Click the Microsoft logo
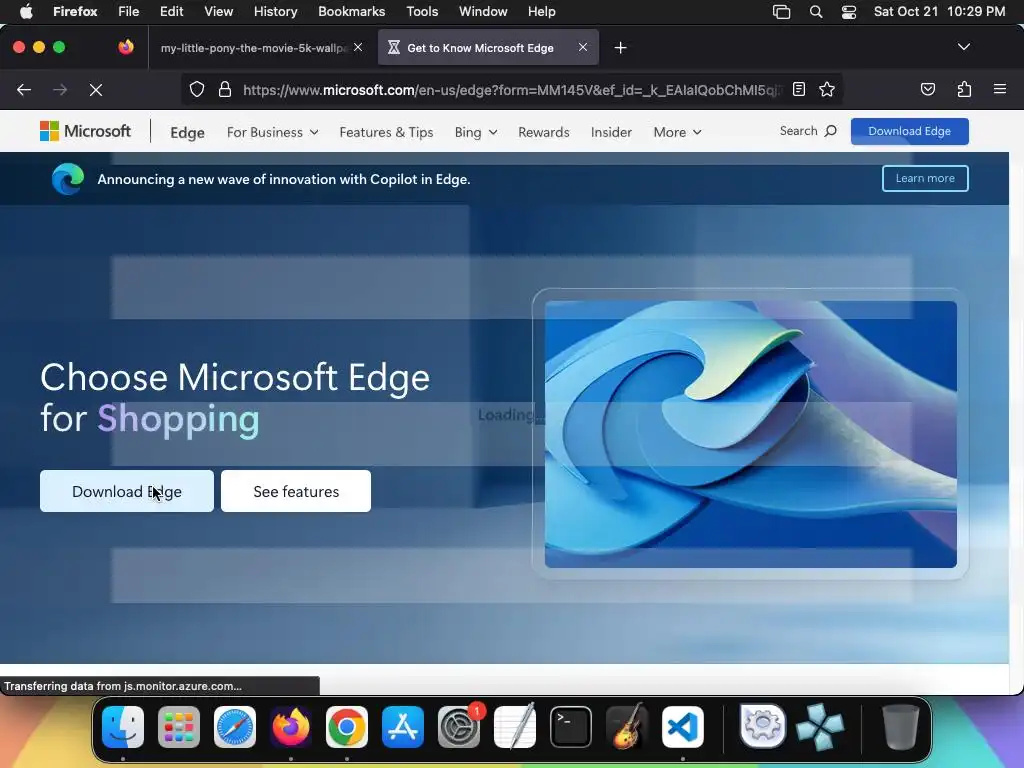The image size is (1024, 768). pos(86,131)
